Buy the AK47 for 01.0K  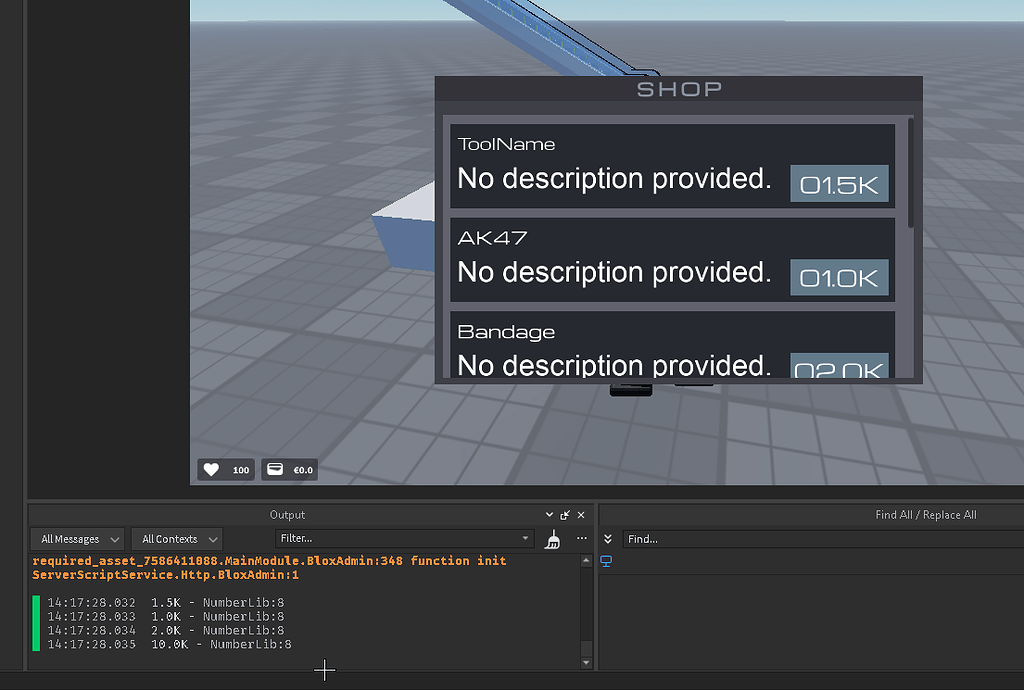click(x=839, y=277)
